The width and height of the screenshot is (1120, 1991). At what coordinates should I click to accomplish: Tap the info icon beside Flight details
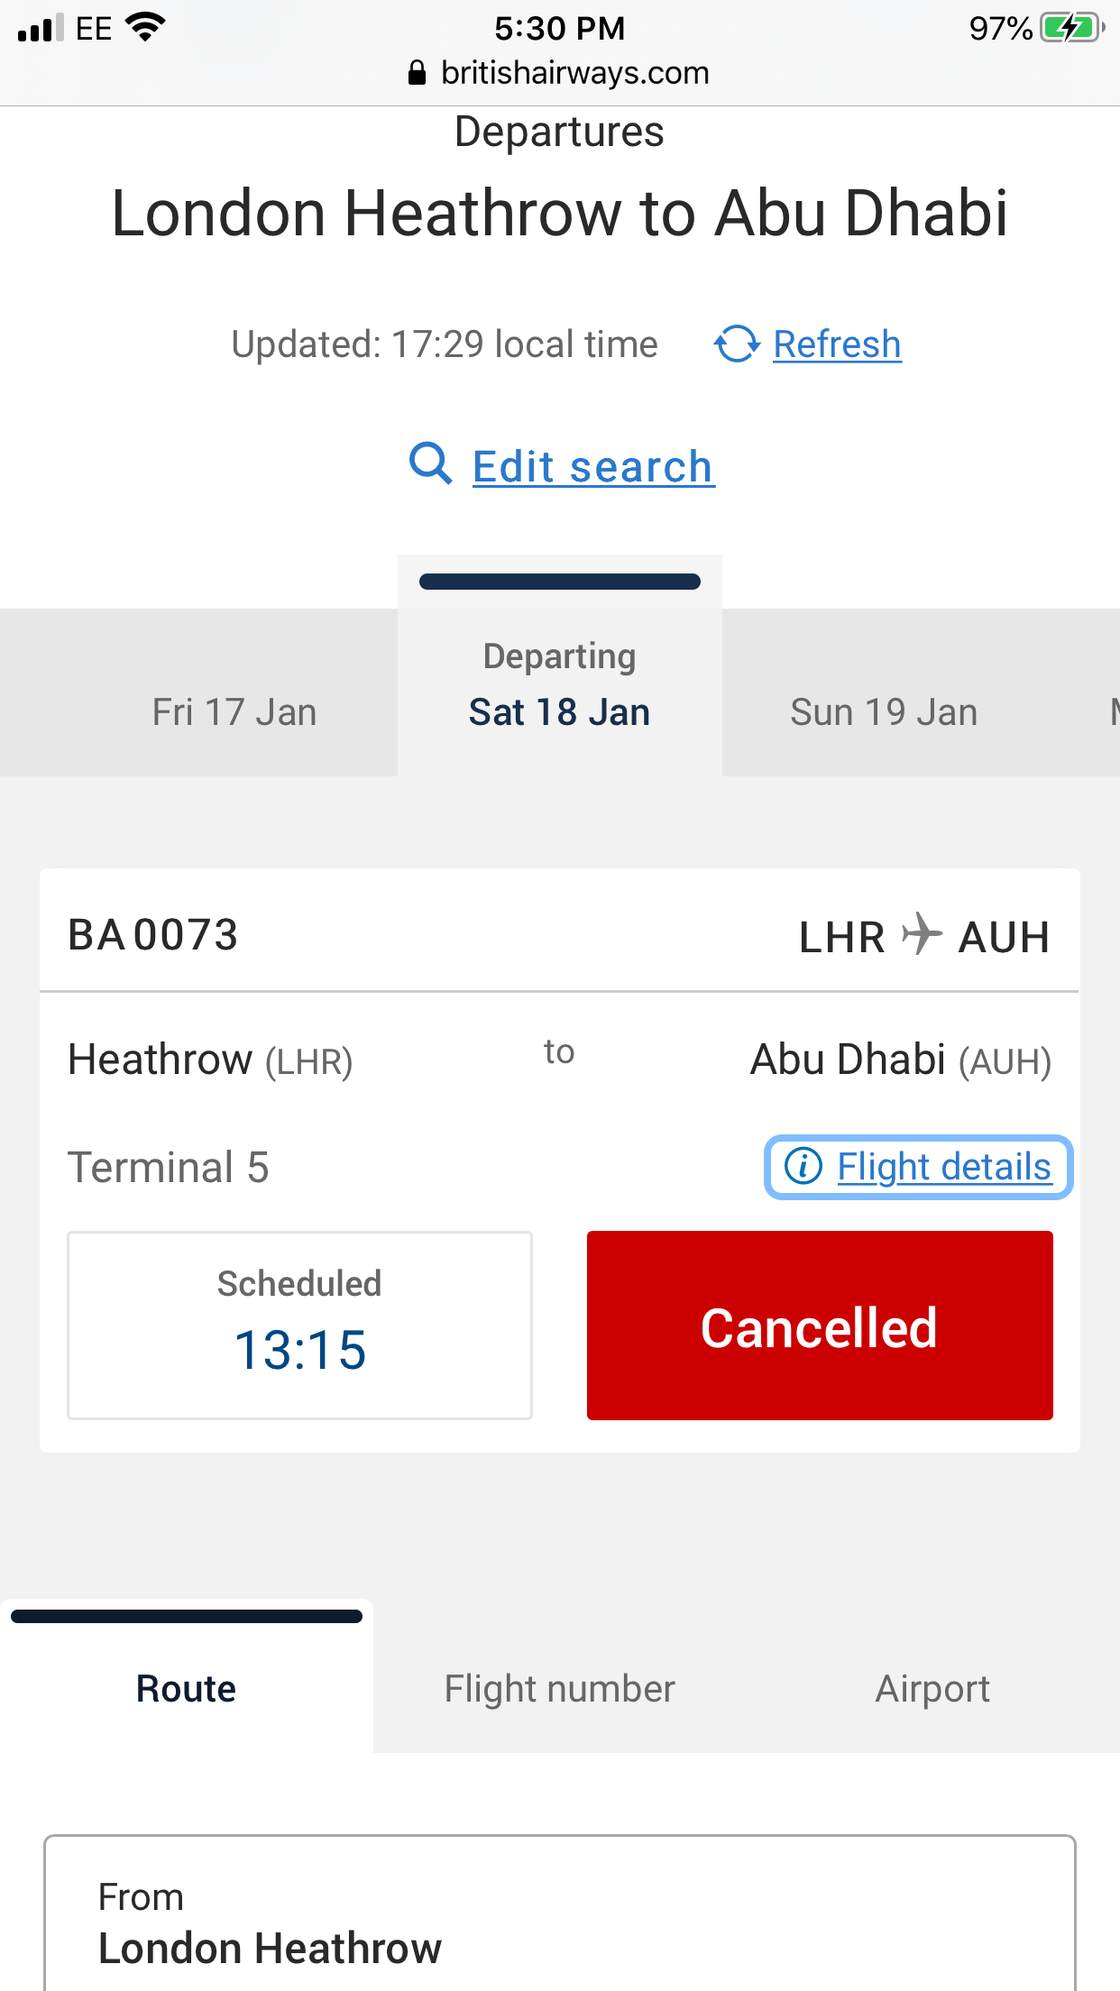pyautogui.click(x=803, y=1166)
